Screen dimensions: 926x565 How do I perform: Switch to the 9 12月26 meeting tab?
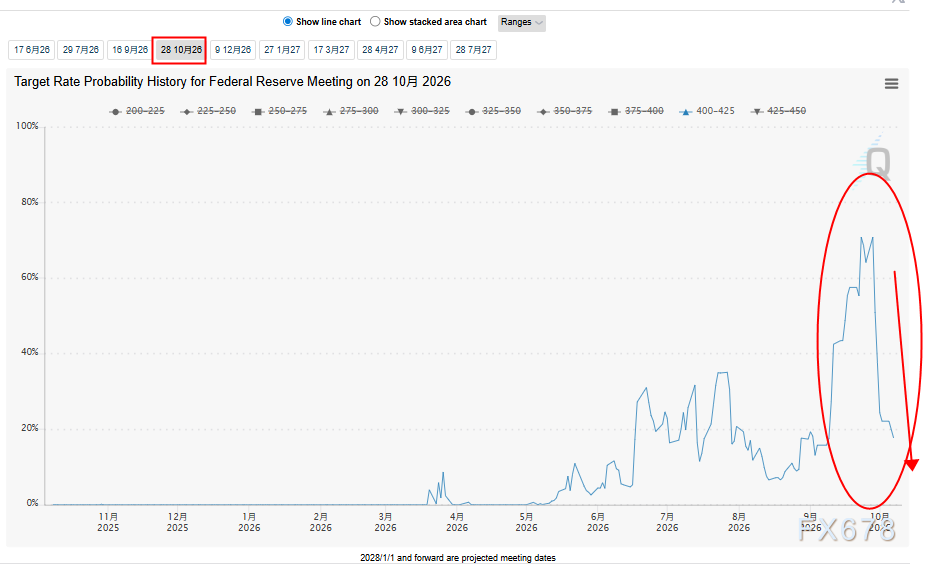pos(233,50)
